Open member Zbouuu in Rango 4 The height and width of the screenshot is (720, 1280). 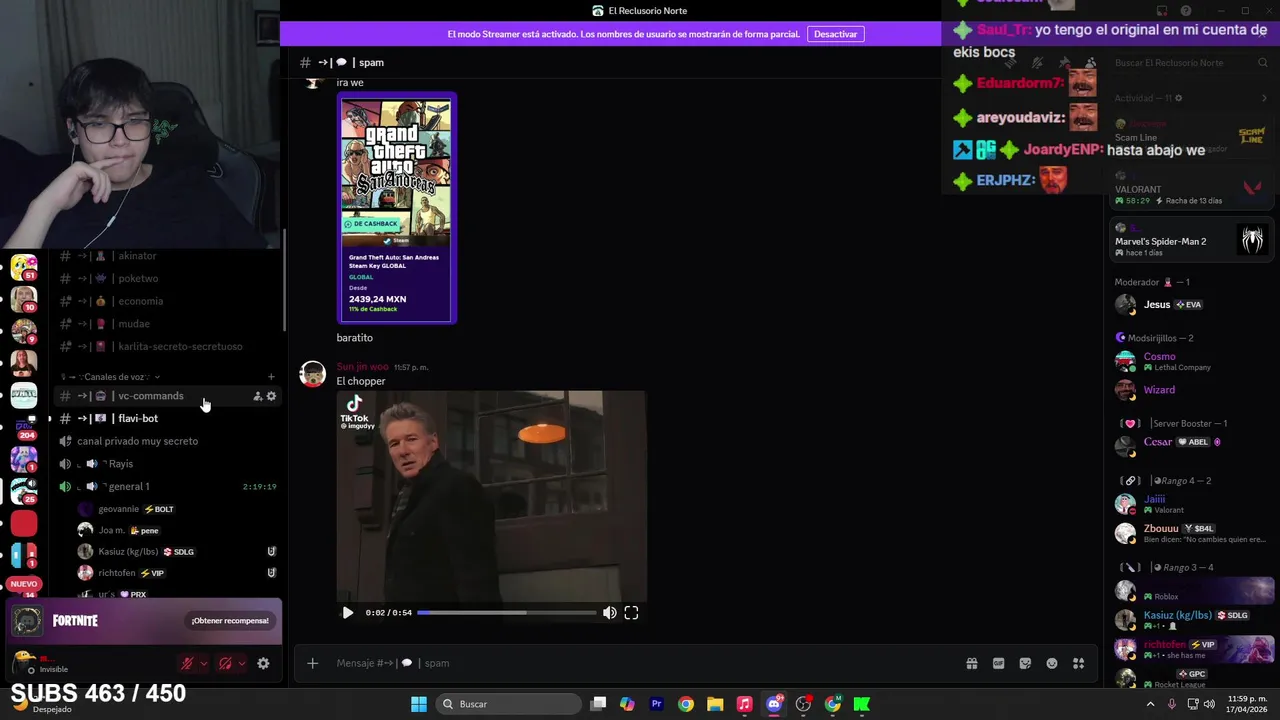1192,533
